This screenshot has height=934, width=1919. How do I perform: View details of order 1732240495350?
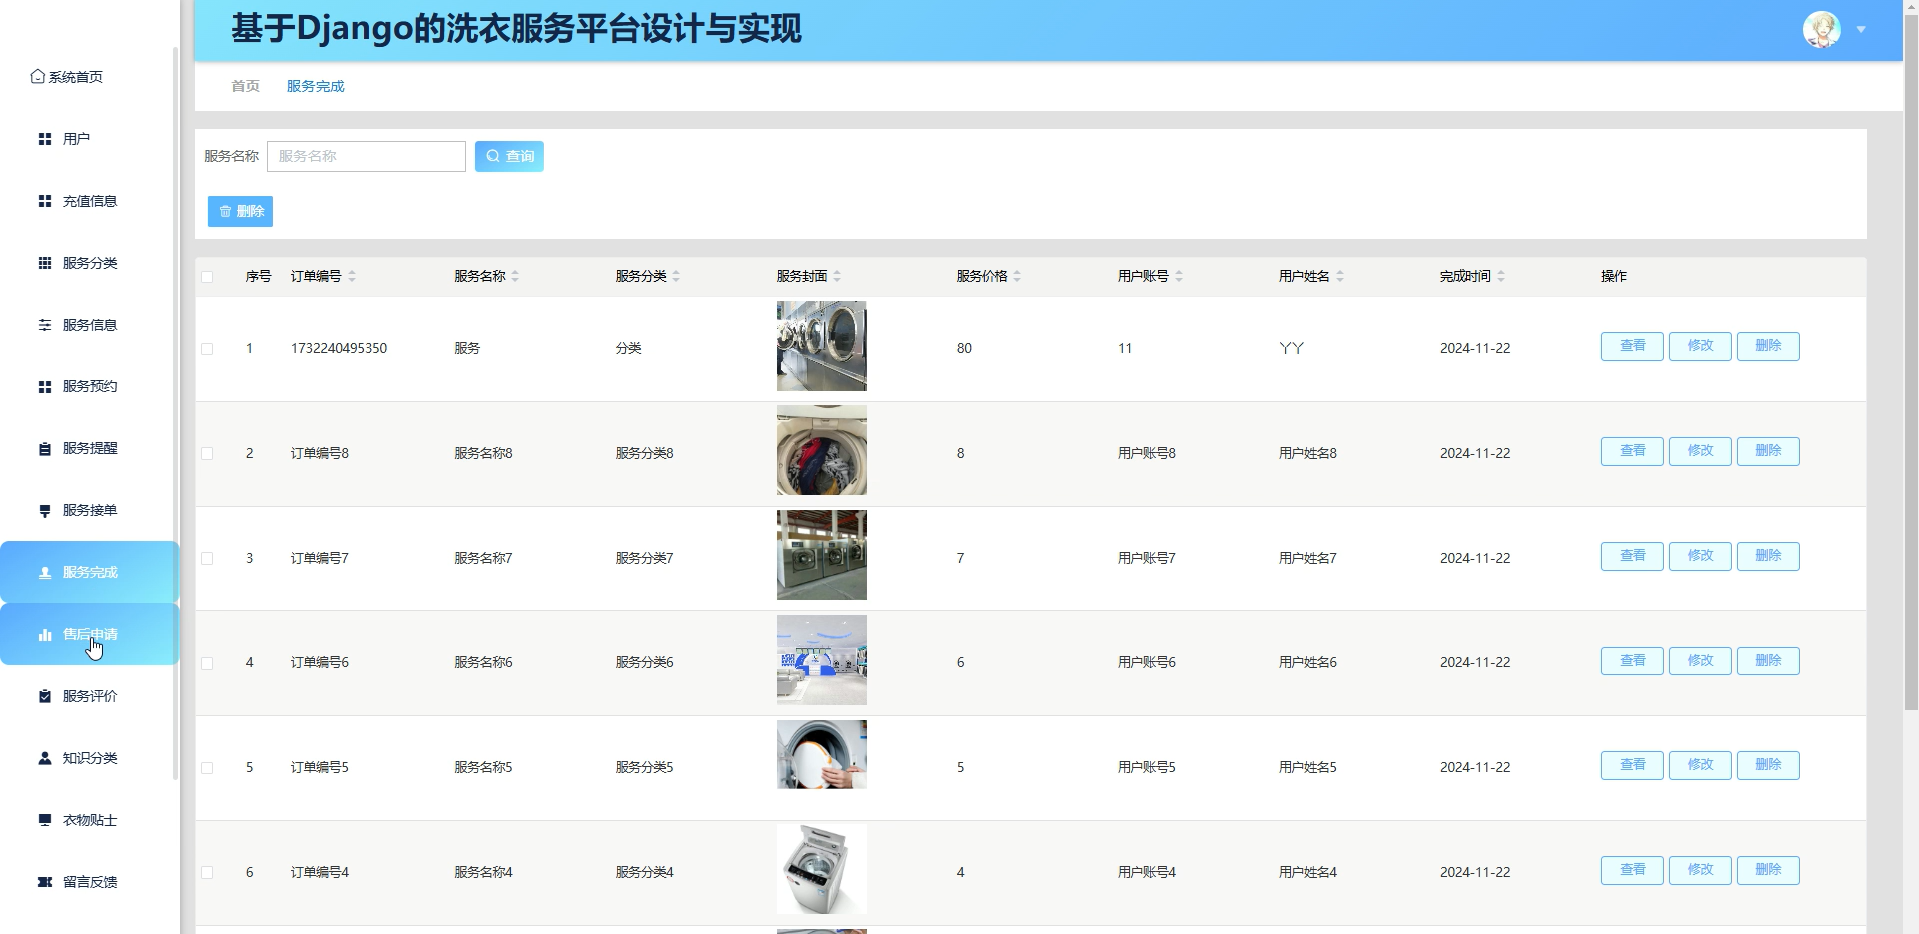pos(1632,346)
